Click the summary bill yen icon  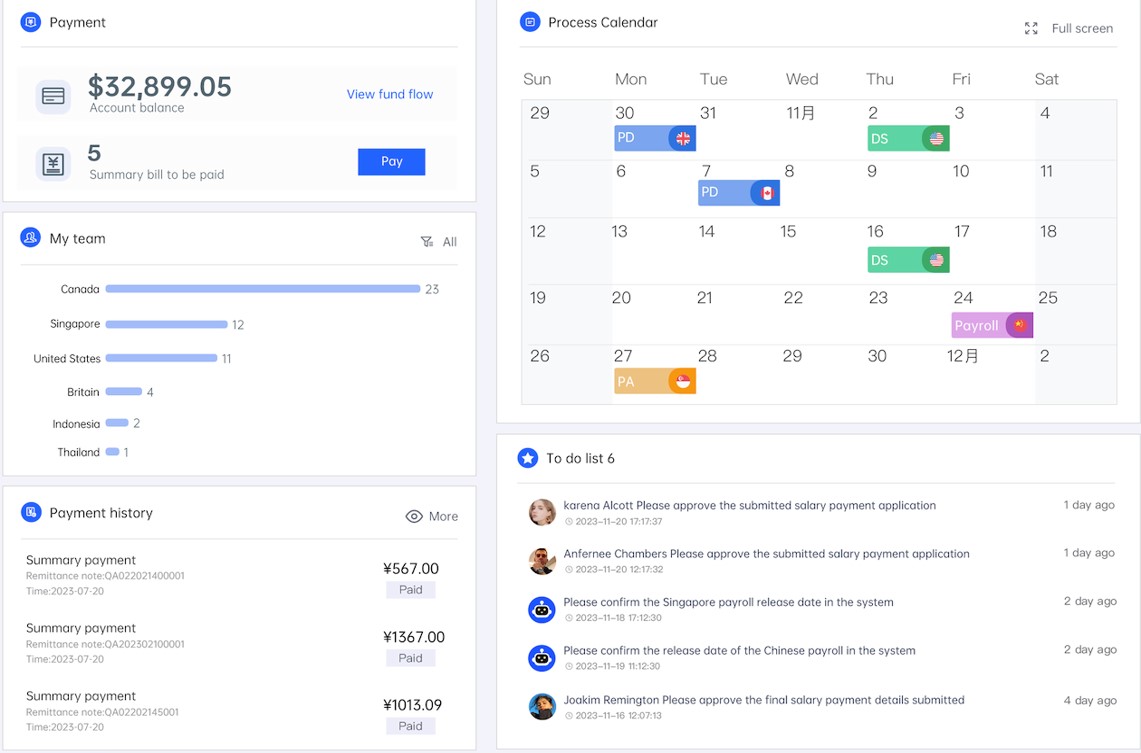click(53, 163)
